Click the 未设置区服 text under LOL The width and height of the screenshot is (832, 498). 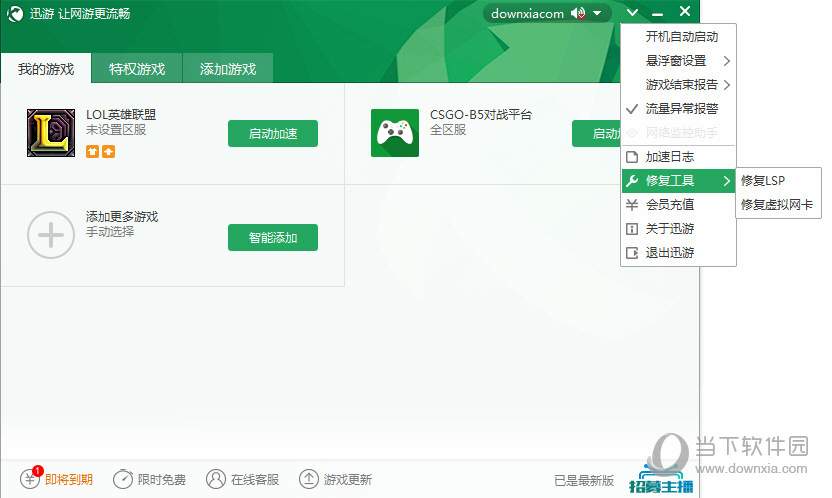[116, 129]
